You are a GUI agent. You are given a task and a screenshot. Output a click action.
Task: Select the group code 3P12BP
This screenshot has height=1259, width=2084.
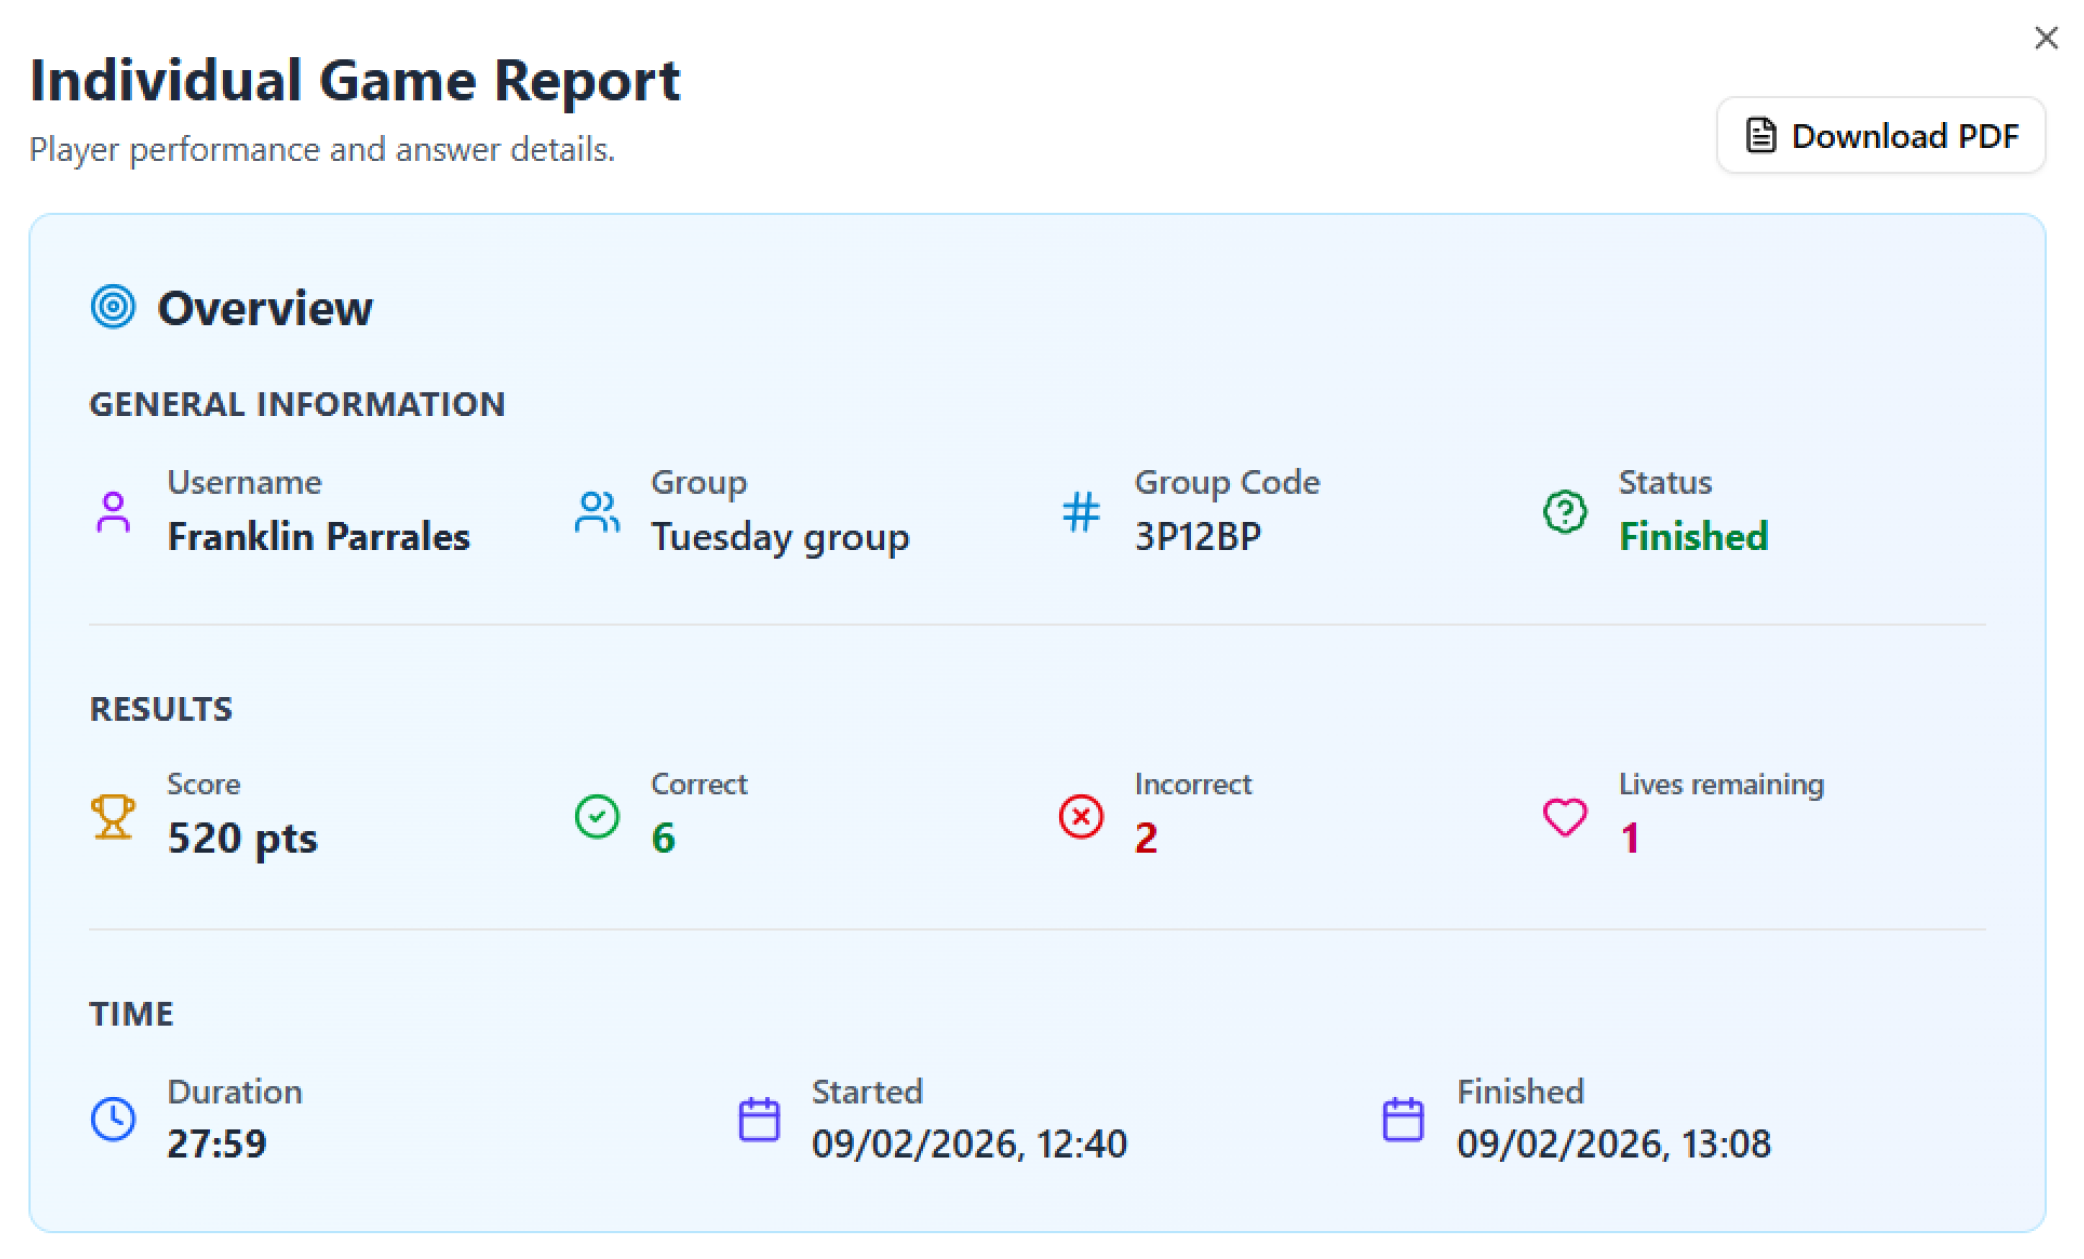tap(1197, 537)
